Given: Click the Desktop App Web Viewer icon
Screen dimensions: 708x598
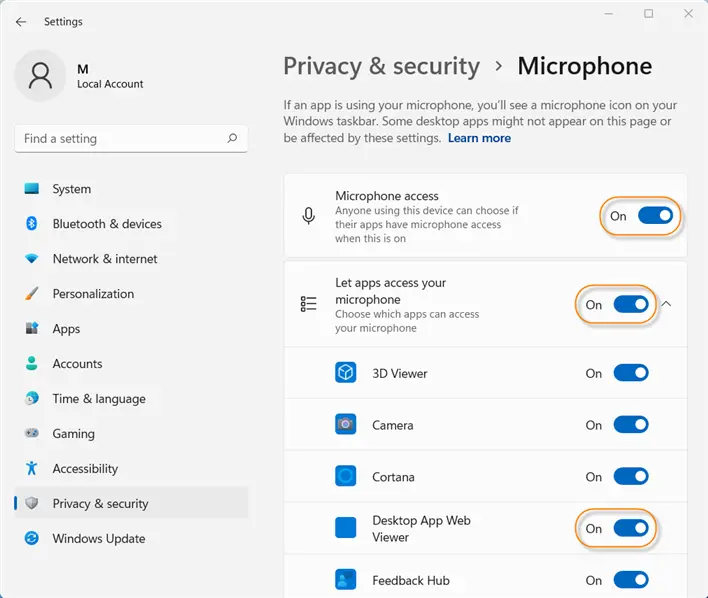Looking at the screenshot, I should pyautogui.click(x=345, y=528).
